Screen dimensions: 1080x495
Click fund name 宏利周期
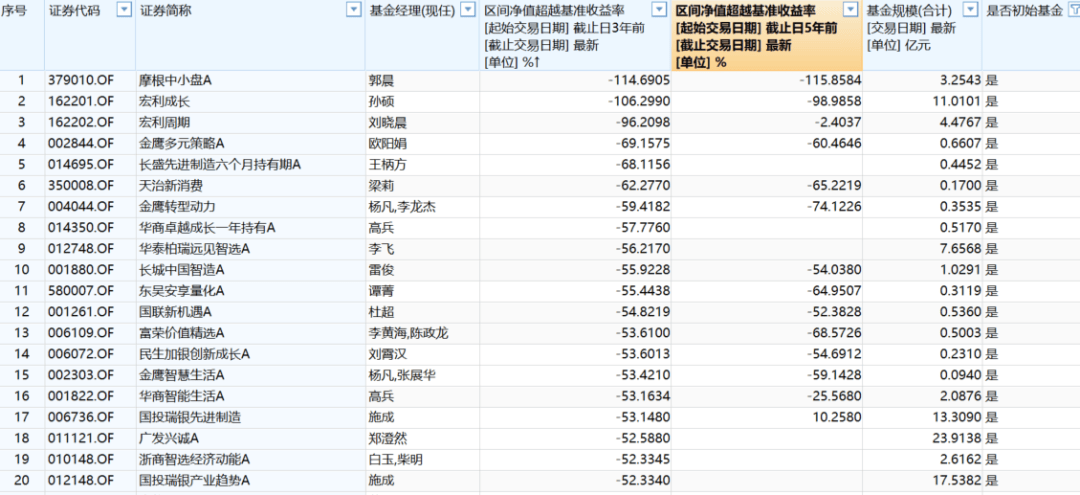tap(164, 123)
